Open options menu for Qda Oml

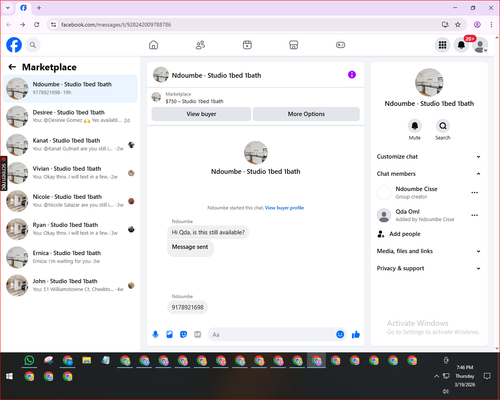[475, 215]
